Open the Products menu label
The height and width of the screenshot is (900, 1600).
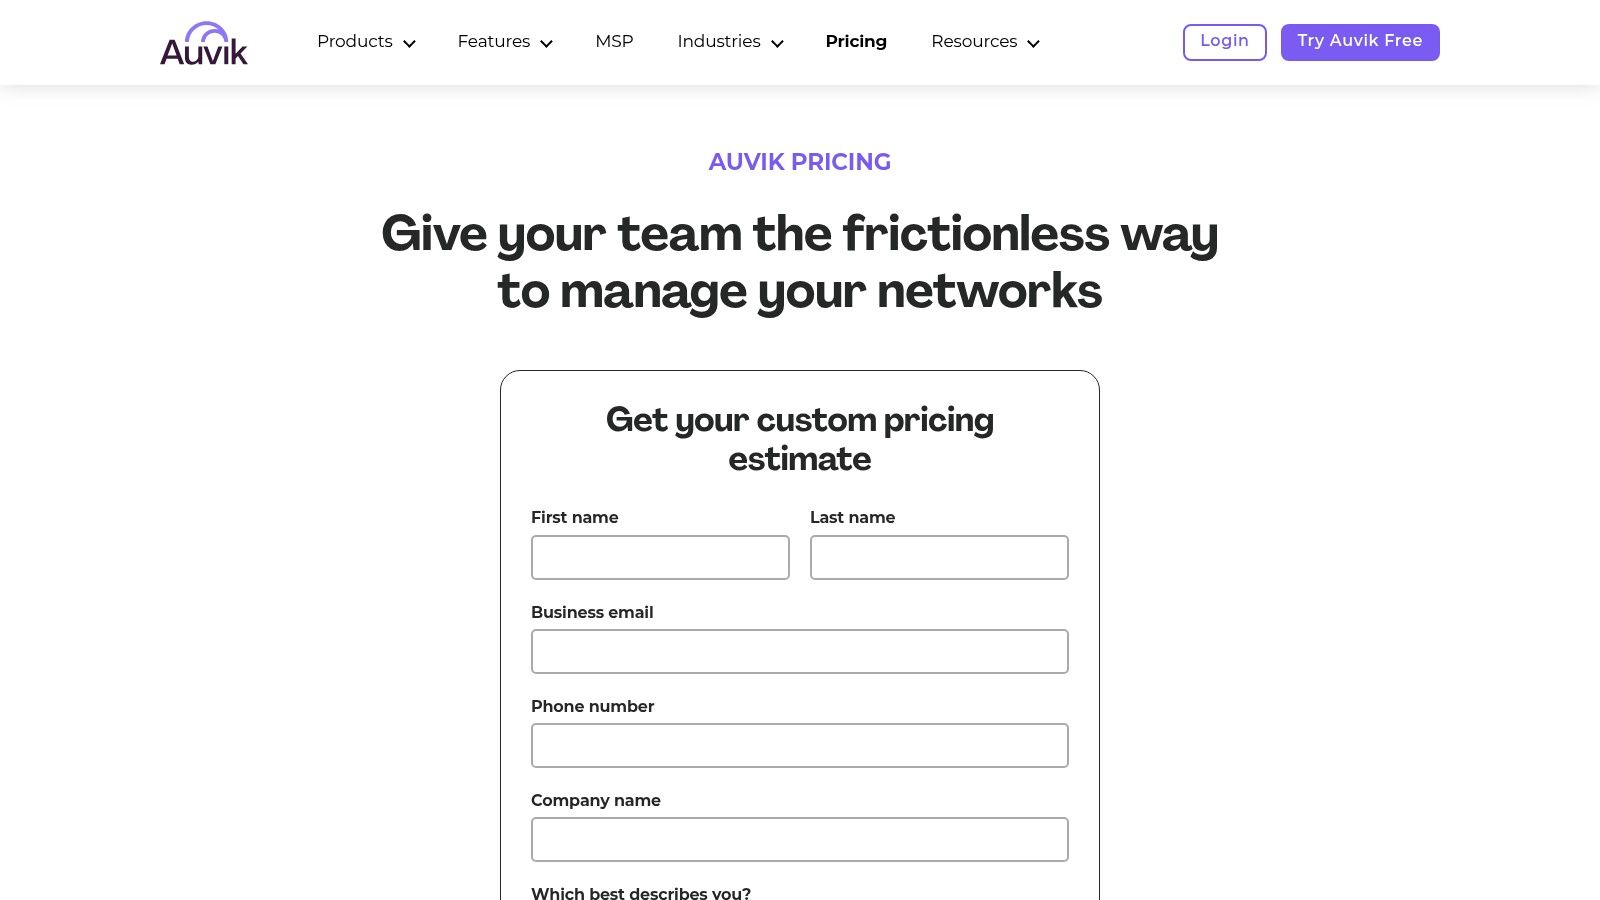tap(355, 42)
